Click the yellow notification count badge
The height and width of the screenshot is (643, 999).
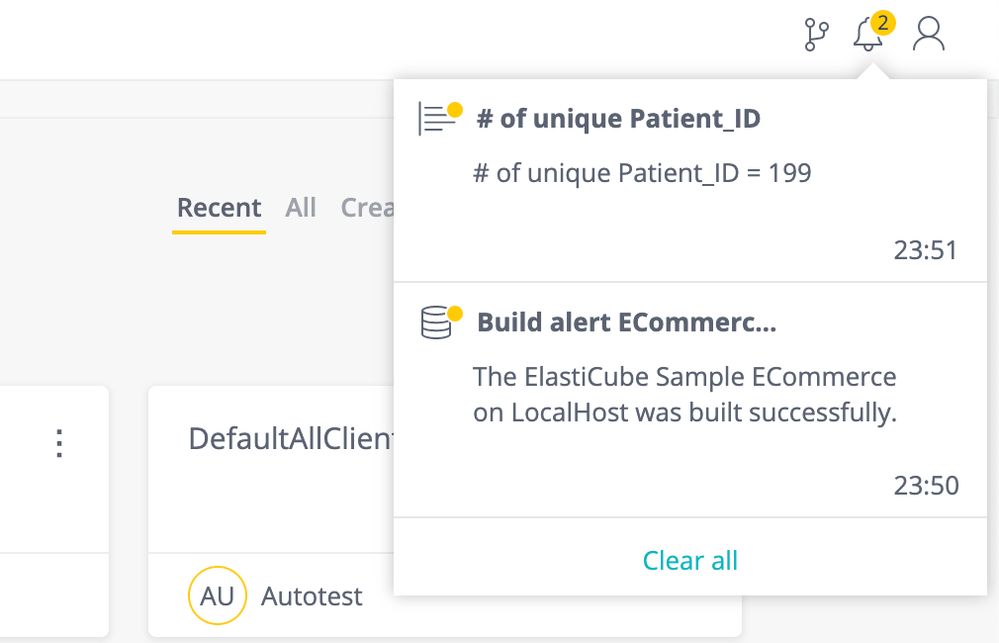pyautogui.click(x=882, y=22)
